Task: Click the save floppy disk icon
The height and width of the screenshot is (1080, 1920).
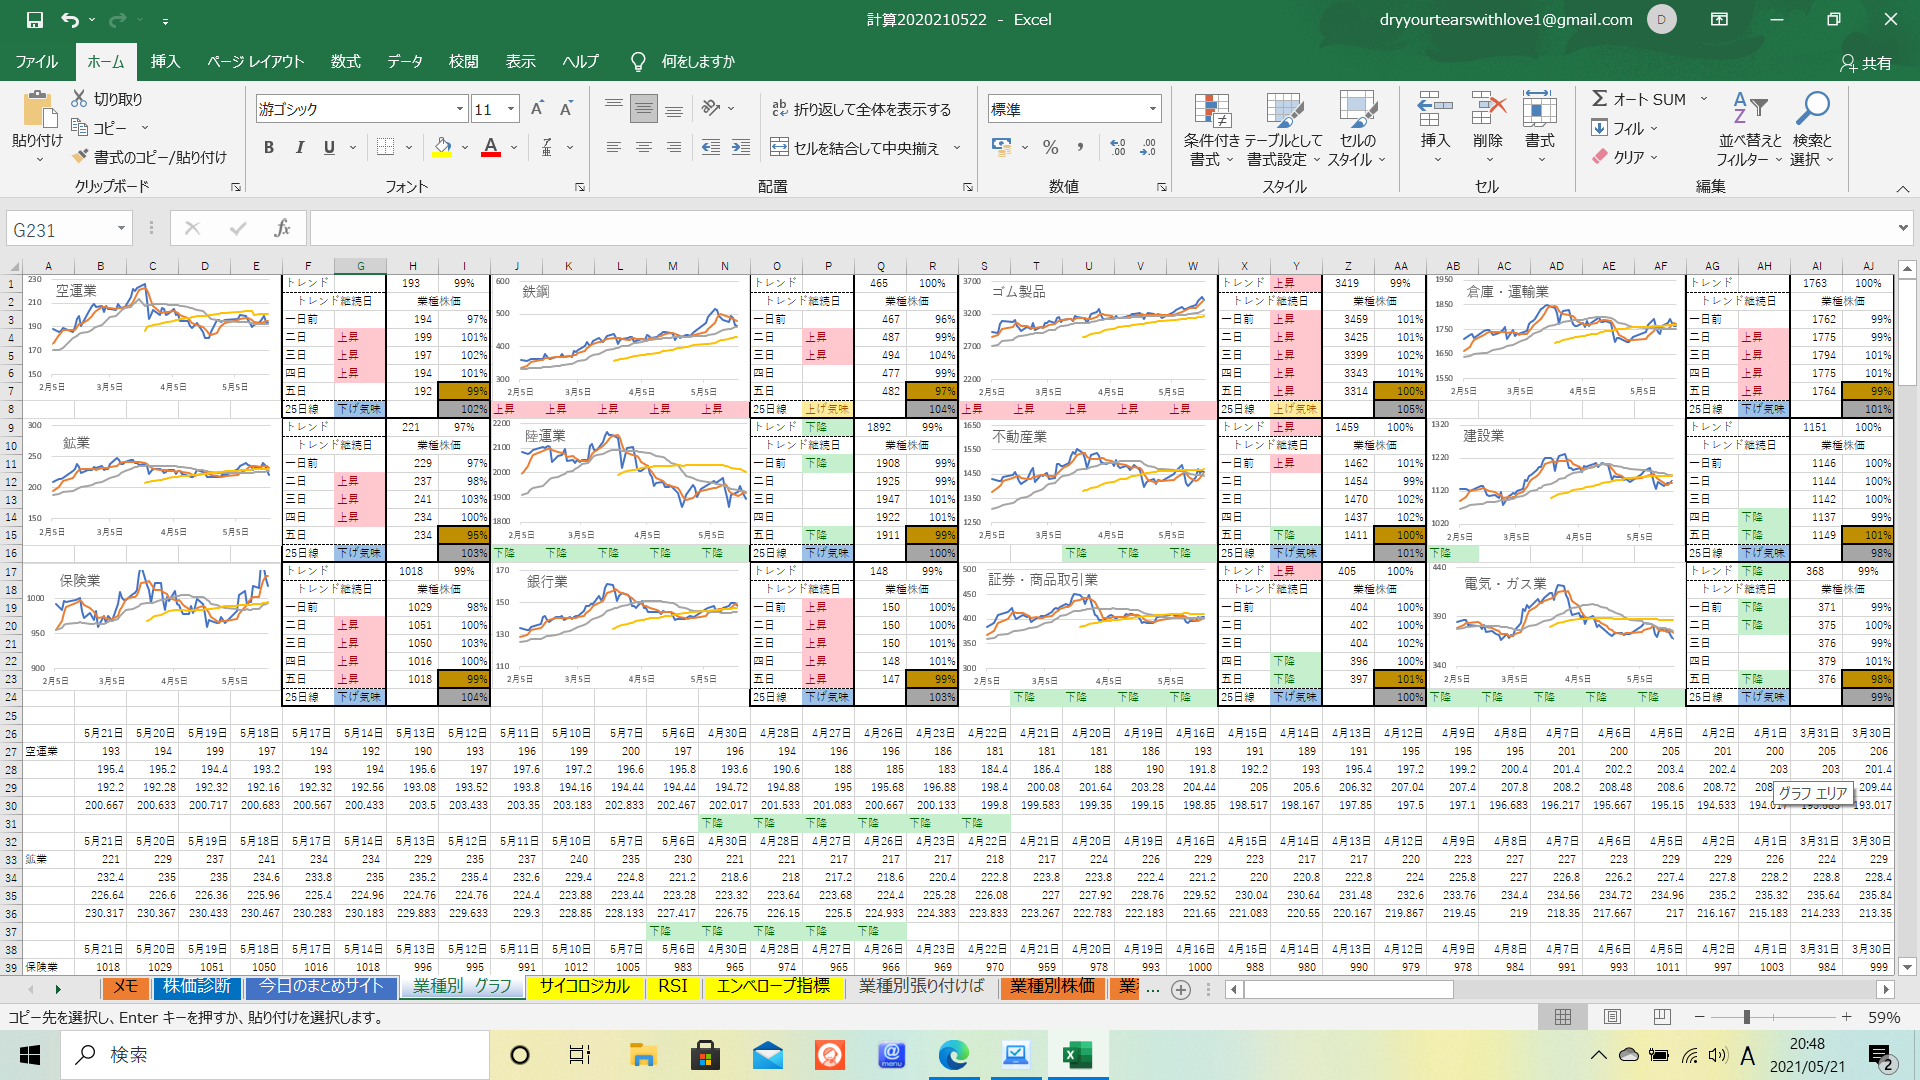Action: point(34,19)
